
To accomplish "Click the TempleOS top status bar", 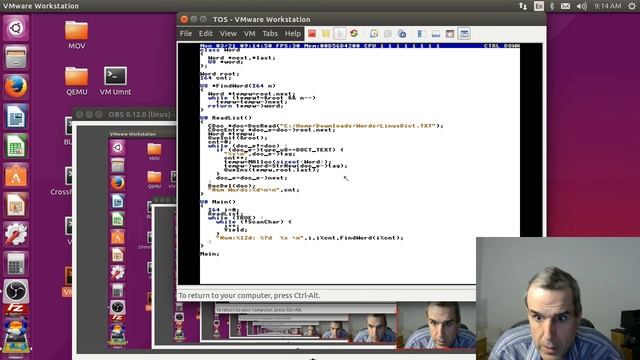I will click(x=360, y=46).
